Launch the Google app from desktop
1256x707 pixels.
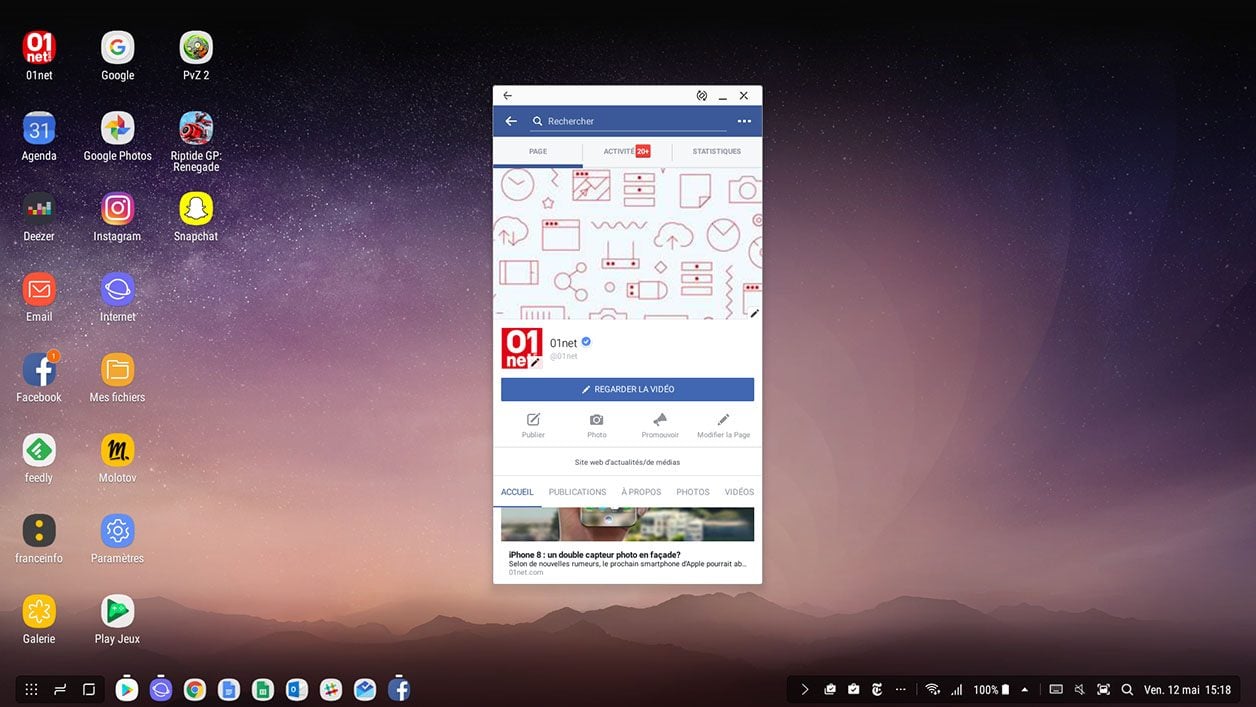pyautogui.click(x=117, y=48)
